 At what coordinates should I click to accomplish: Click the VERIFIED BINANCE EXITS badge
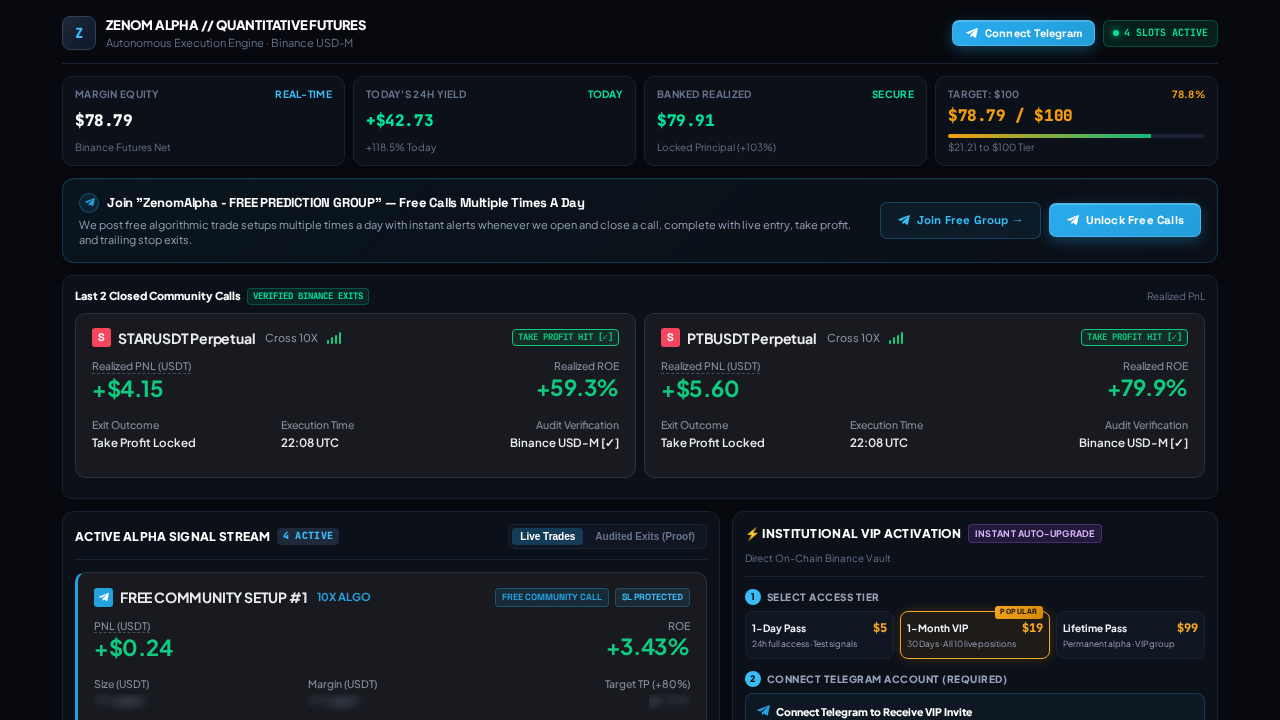308,296
